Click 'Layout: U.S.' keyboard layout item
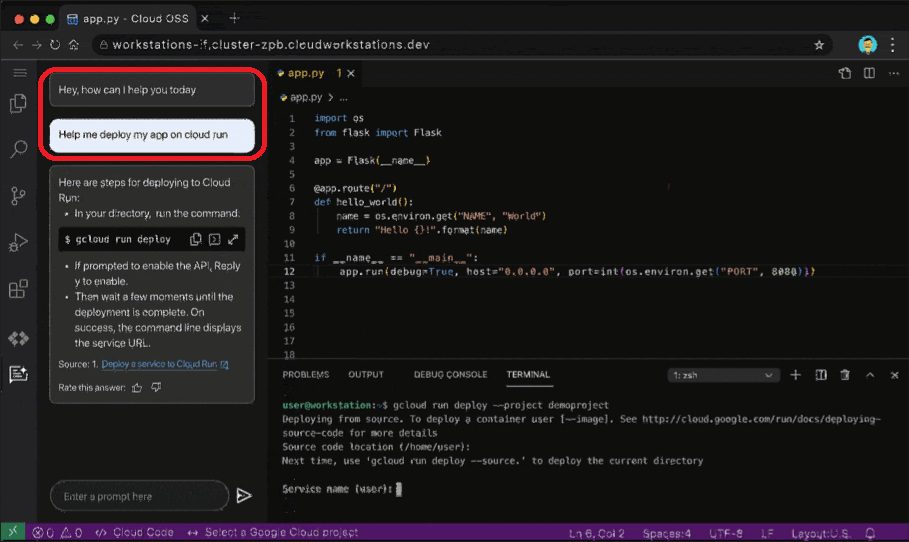Screen dimensions: 909x542 (x=820, y=533)
